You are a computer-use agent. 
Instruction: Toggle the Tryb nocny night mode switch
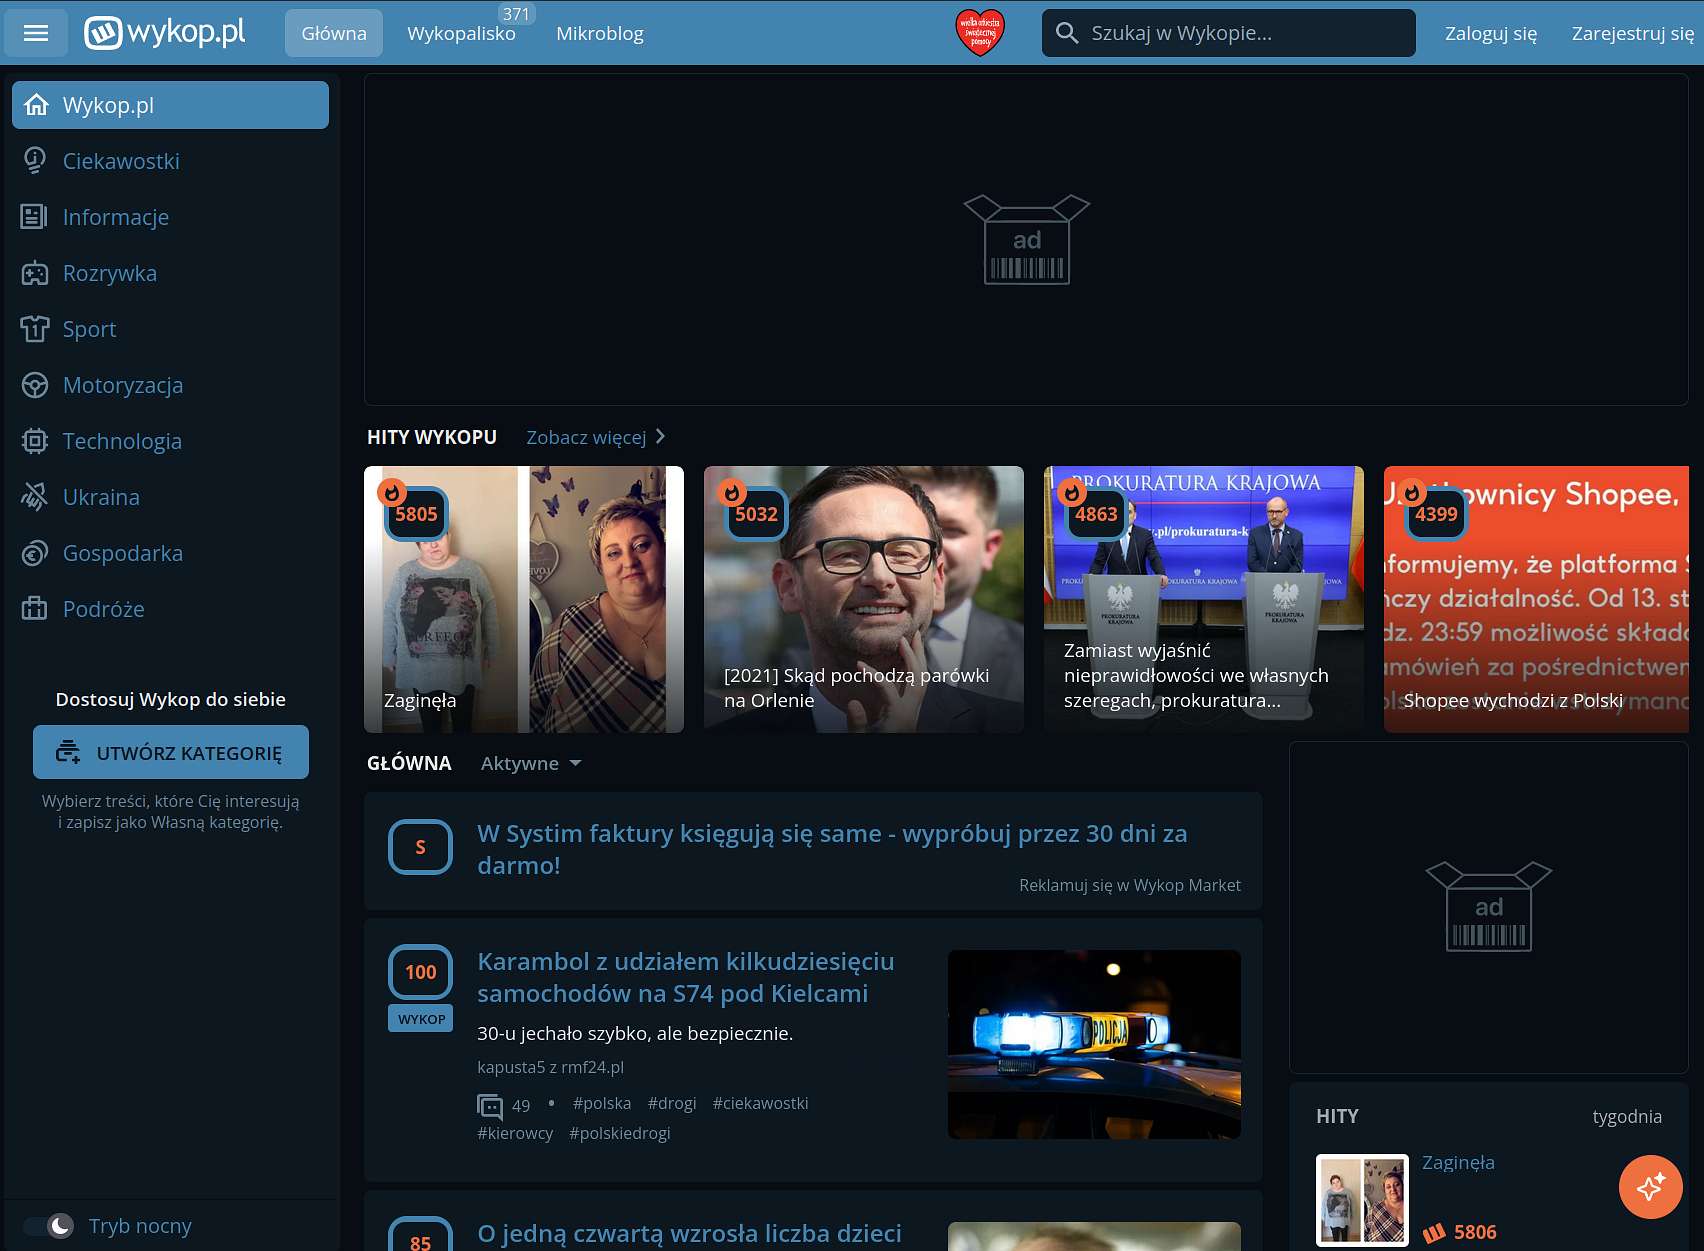pyautogui.click(x=50, y=1225)
